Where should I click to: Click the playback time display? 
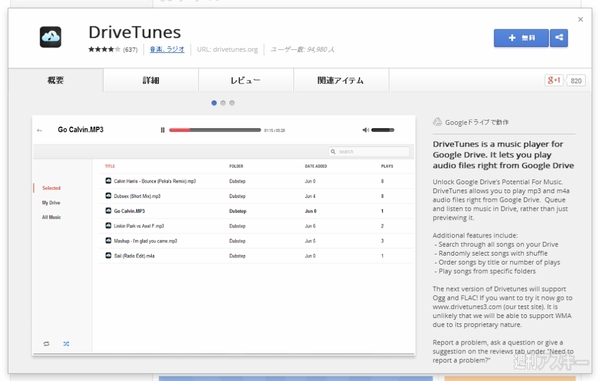pos(274,130)
